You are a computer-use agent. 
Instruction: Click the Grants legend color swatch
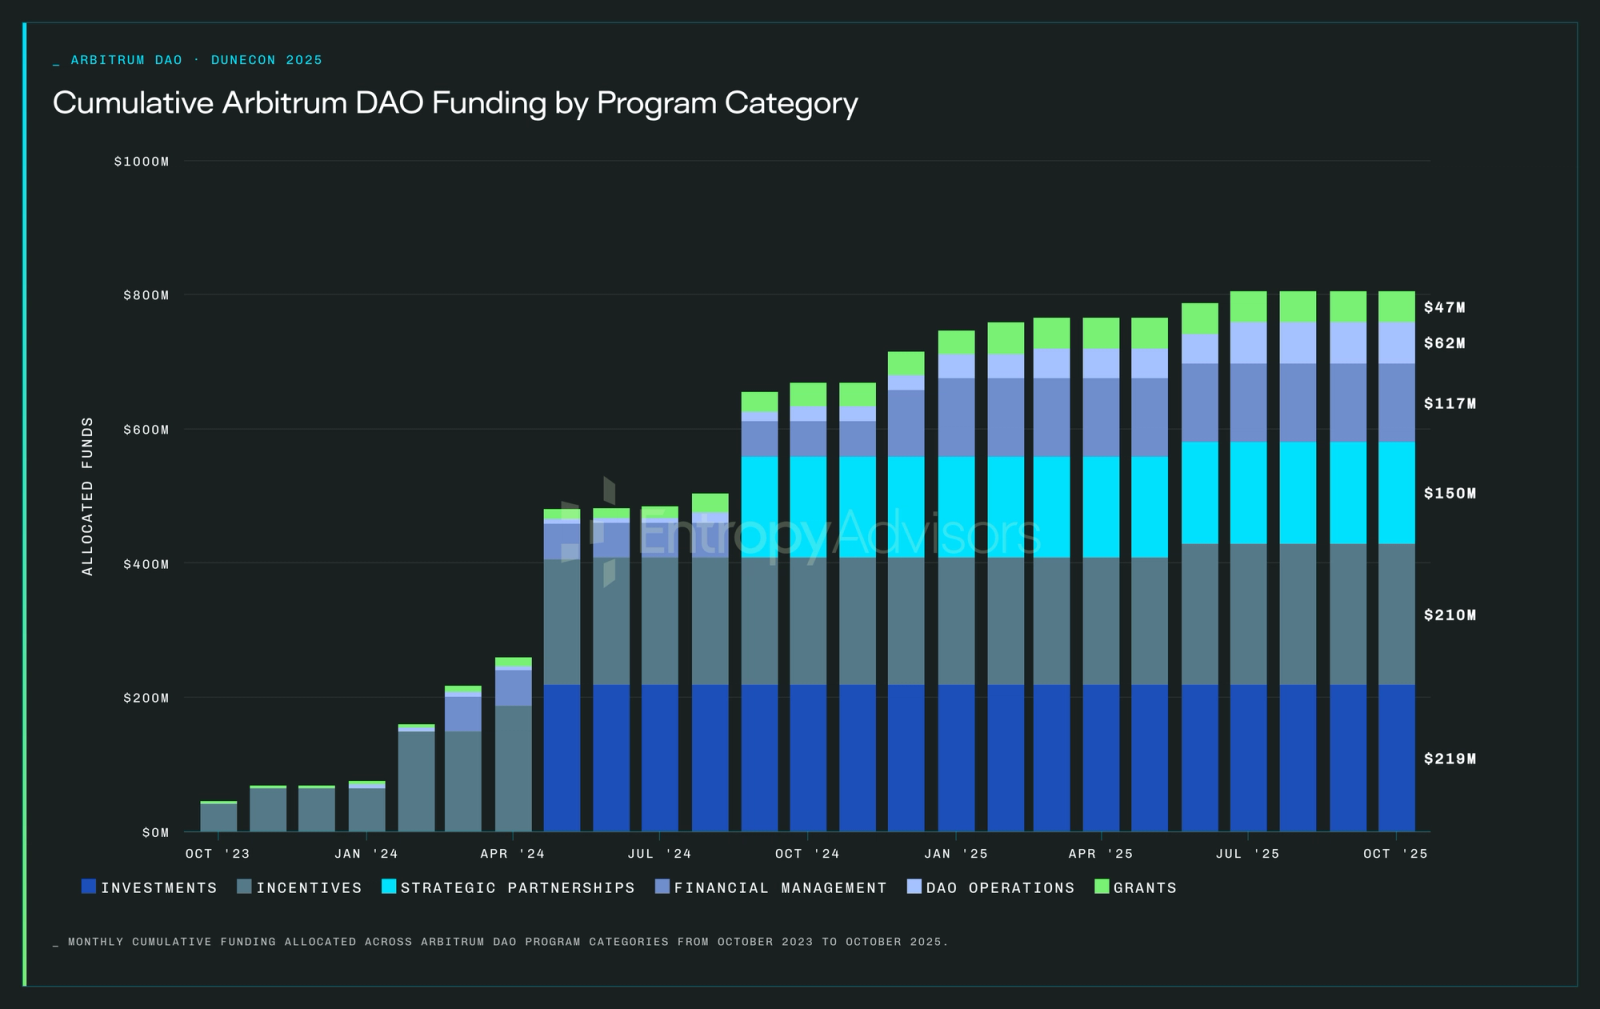point(1102,886)
